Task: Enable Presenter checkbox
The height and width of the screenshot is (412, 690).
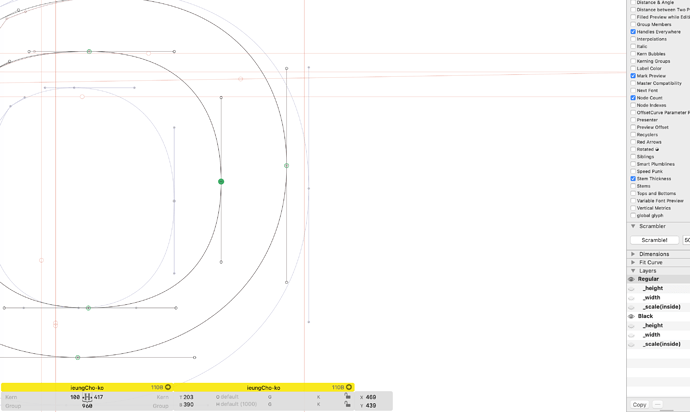Action: (x=633, y=120)
